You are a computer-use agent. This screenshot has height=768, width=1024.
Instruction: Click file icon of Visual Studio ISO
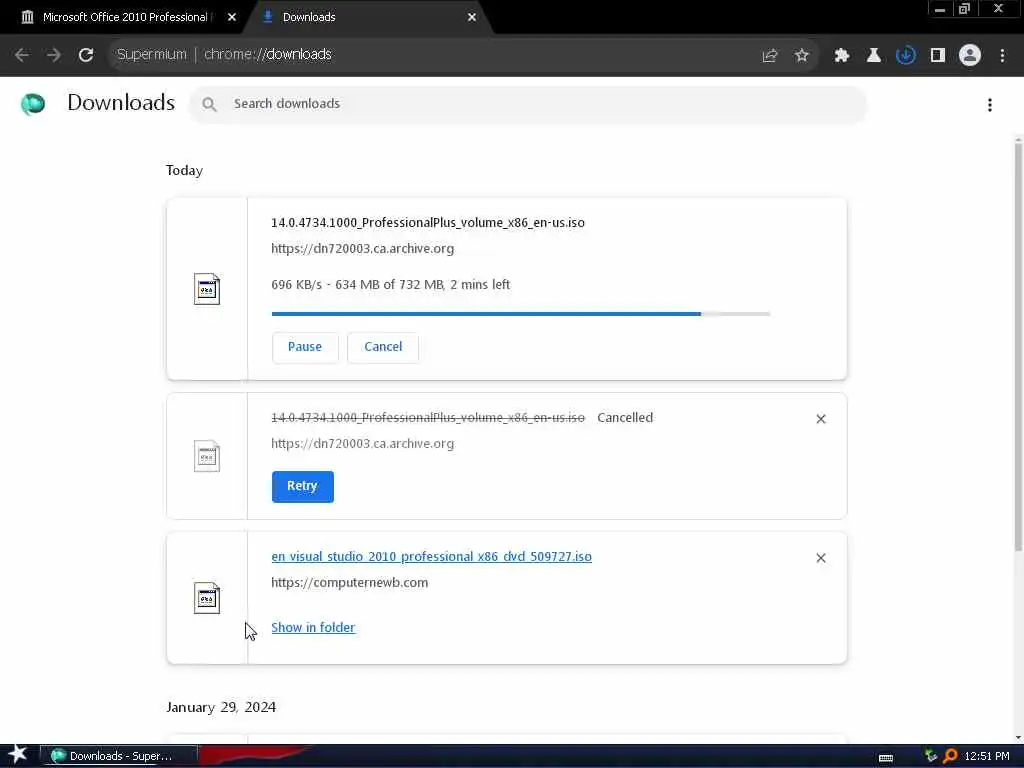click(206, 598)
